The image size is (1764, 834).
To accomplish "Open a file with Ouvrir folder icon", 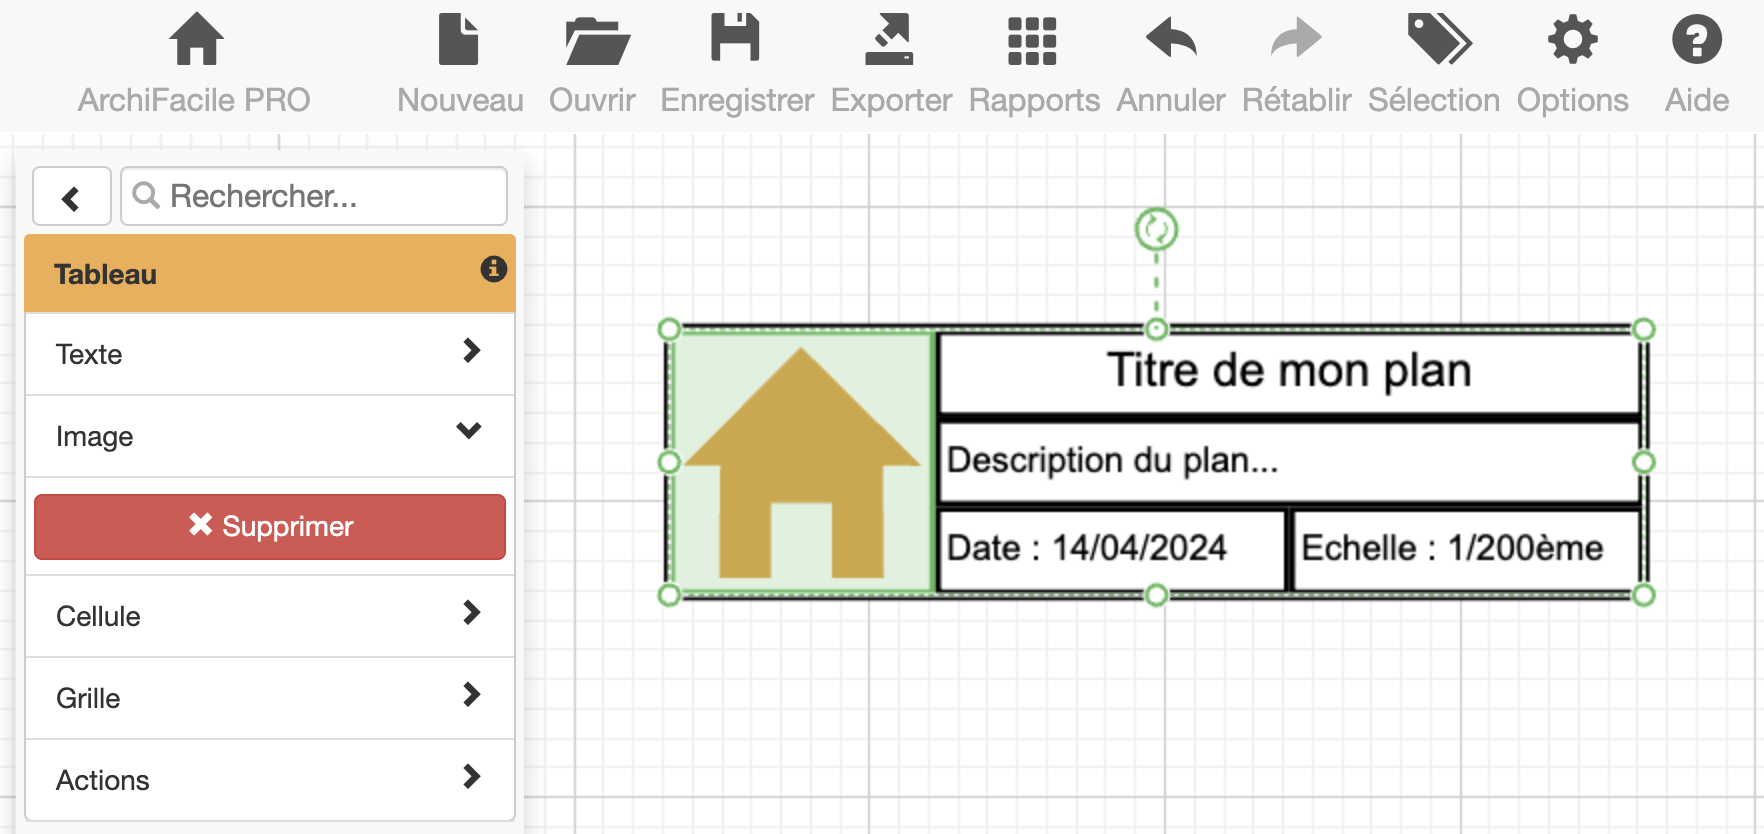I will [595, 40].
